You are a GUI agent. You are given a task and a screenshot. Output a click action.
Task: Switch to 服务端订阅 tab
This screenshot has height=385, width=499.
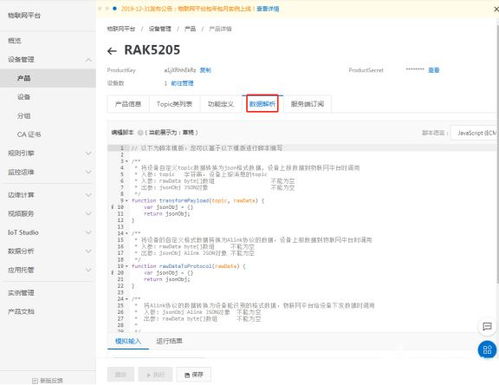click(307, 104)
